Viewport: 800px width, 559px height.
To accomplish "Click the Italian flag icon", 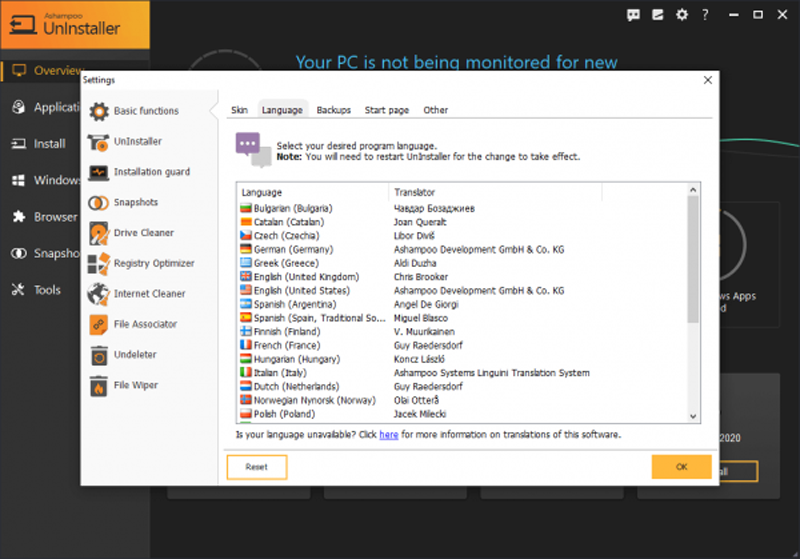I will click(246, 373).
